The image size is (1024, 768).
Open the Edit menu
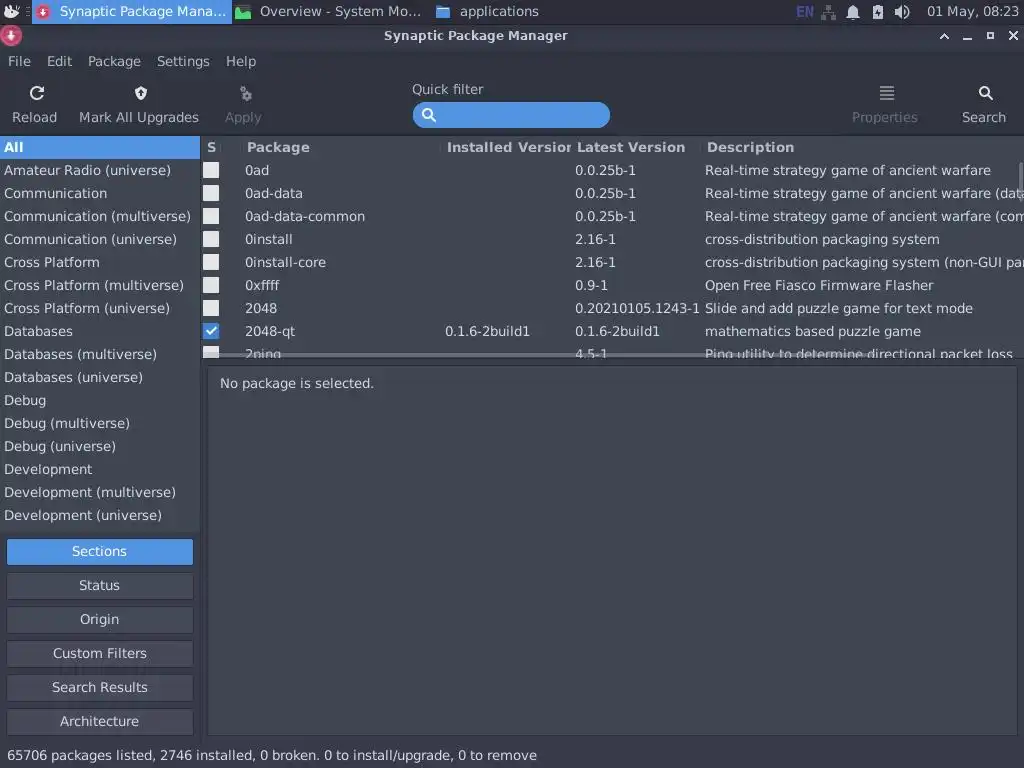point(59,61)
